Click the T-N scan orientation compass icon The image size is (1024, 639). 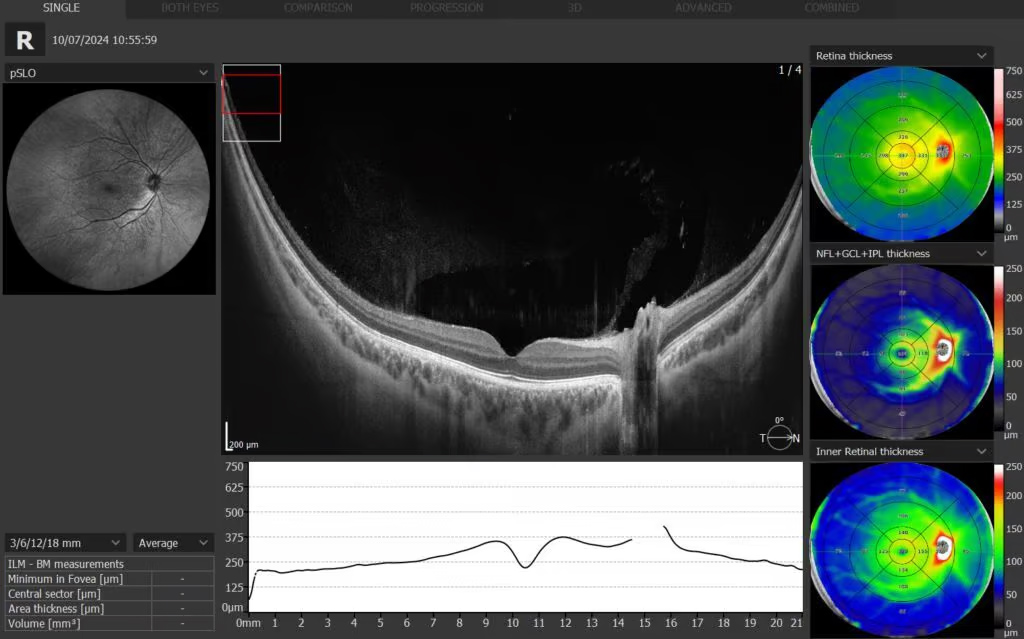coord(779,437)
